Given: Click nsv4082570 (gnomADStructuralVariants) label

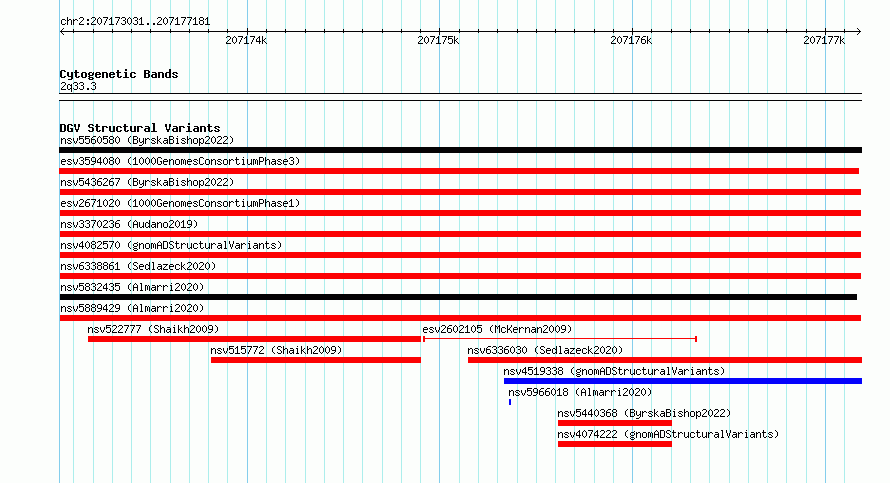Looking at the screenshot, I should pos(171,245).
